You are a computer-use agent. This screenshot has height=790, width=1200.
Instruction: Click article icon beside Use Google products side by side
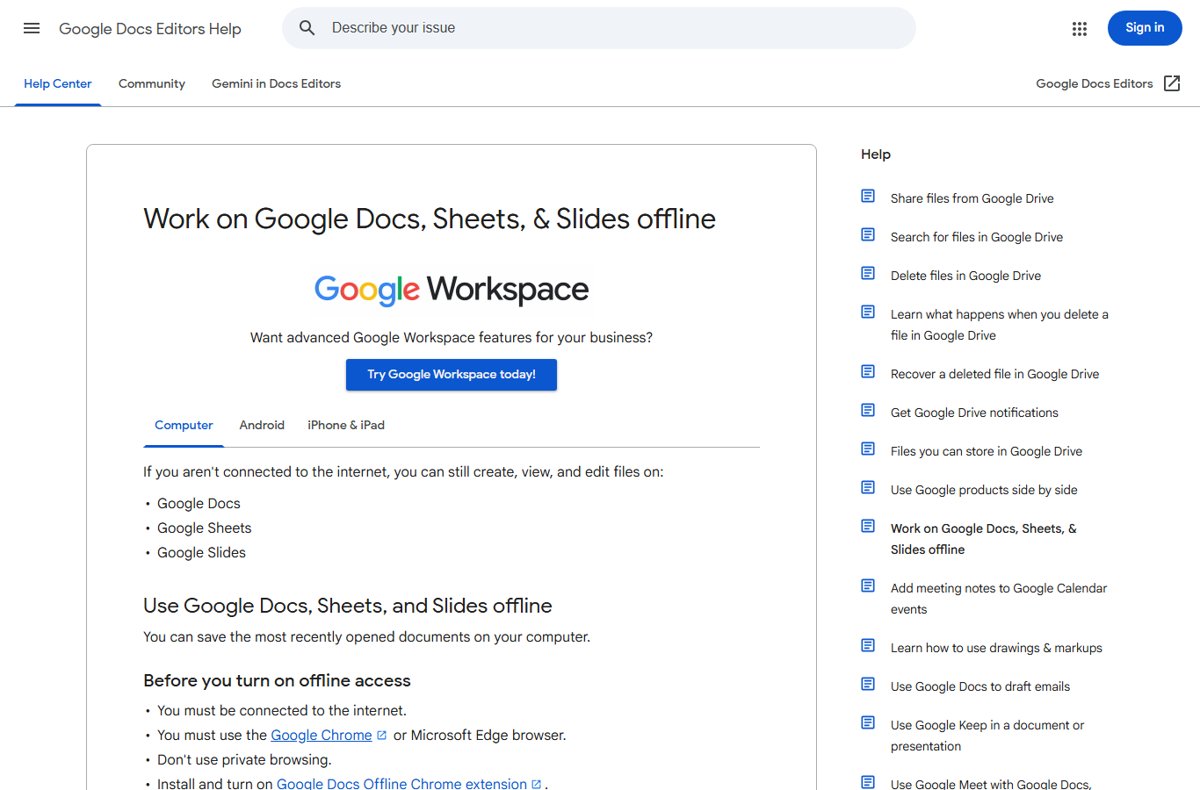pyautogui.click(x=868, y=488)
